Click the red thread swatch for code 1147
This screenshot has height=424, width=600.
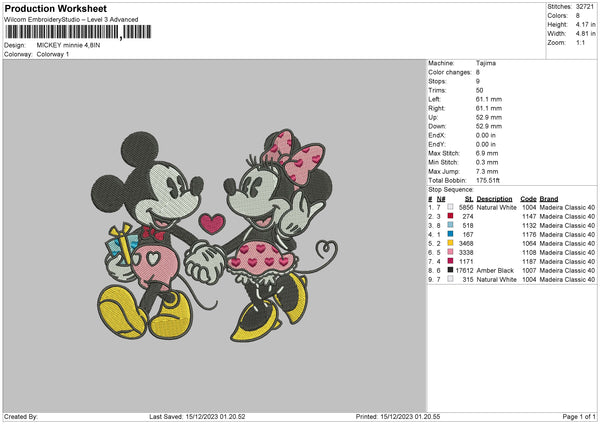(452, 216)
